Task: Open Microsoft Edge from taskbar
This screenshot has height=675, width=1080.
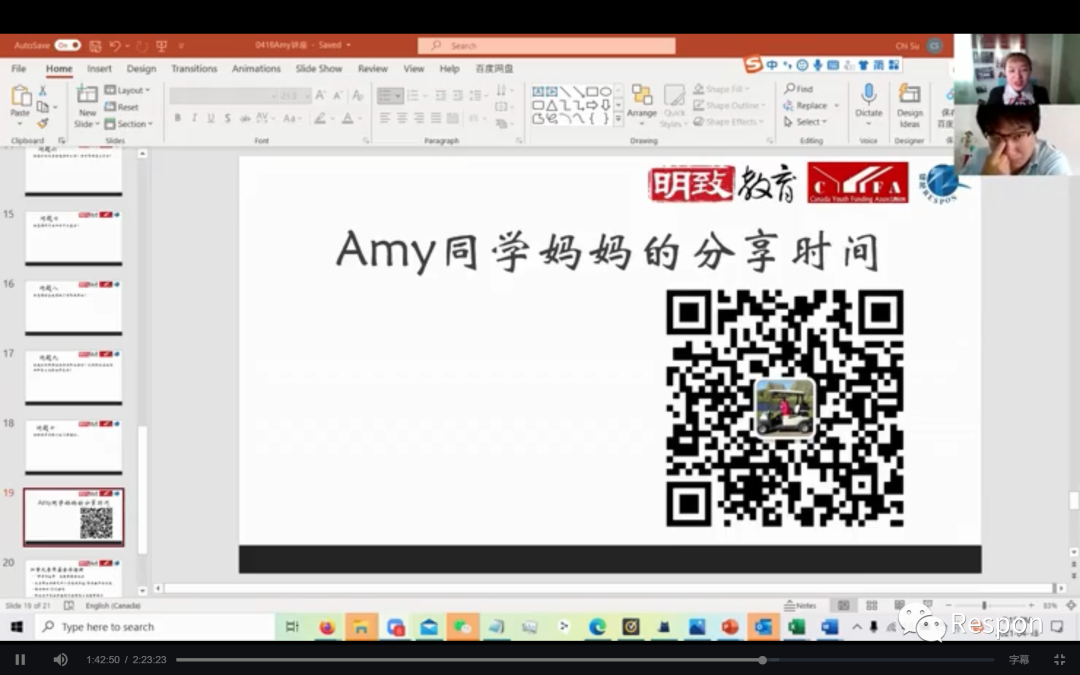Action: [x=597, y=627]
